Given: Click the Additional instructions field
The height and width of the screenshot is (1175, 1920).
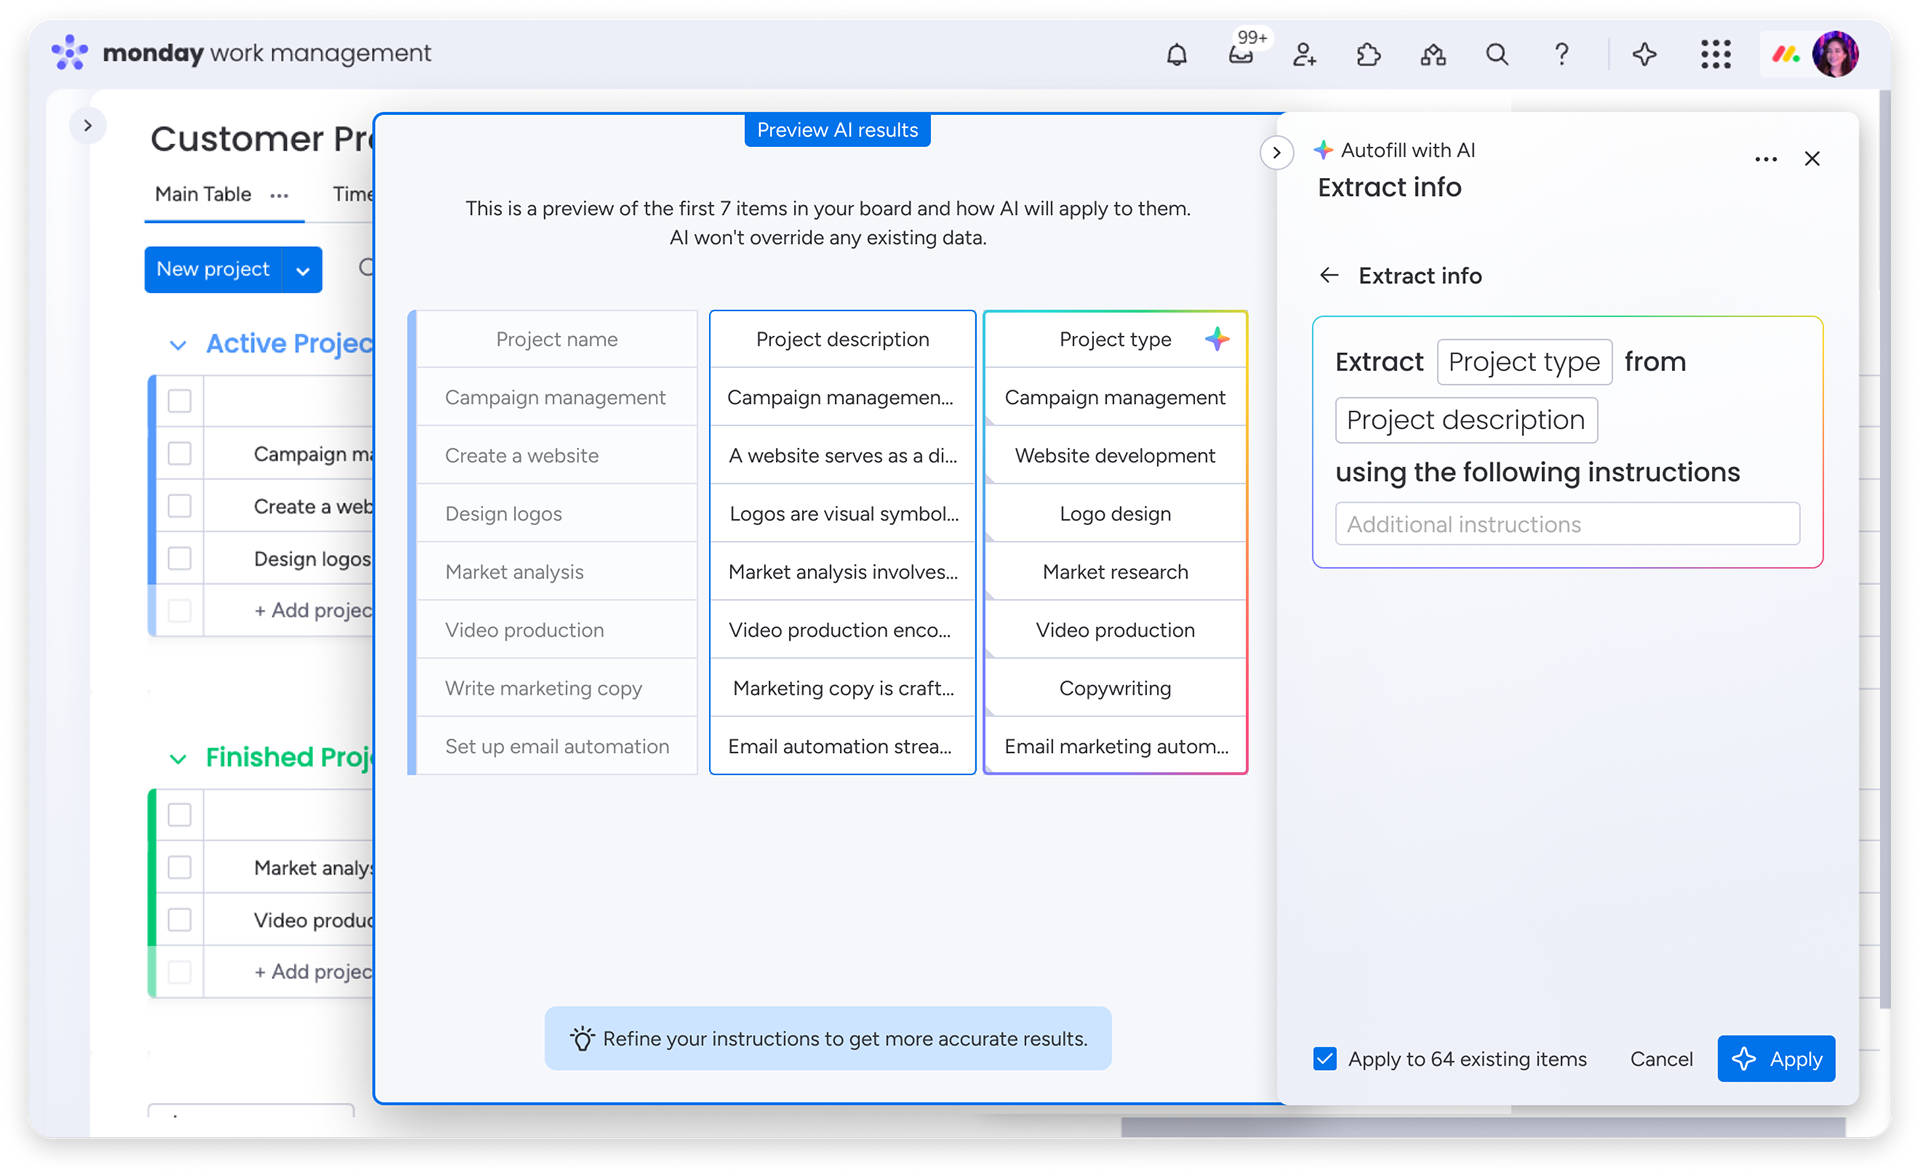Looking at the screenshot, I should coord(1567,524).
